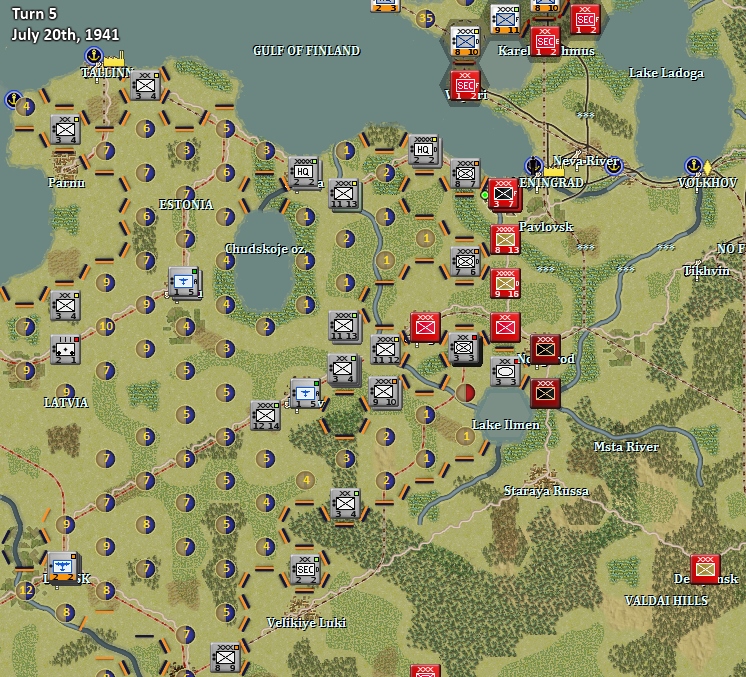Viewport: 746px width, 677px height.
Task: Select the air unit at Daugavpils
Action: coord(62,568)
